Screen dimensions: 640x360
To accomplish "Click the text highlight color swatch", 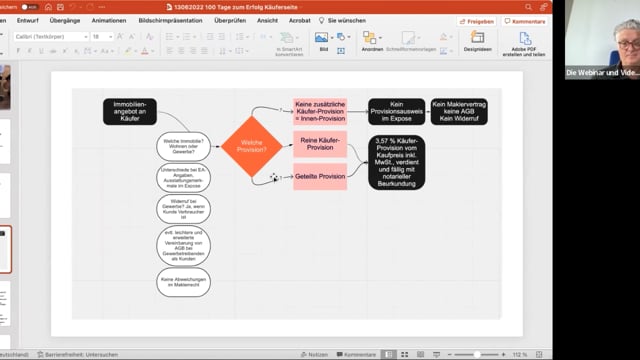I will (128, 51).
